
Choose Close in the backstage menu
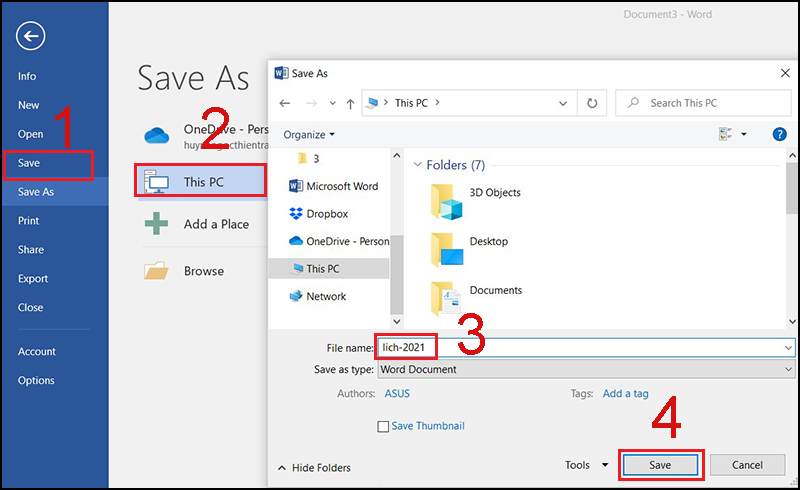pos(31,308)
